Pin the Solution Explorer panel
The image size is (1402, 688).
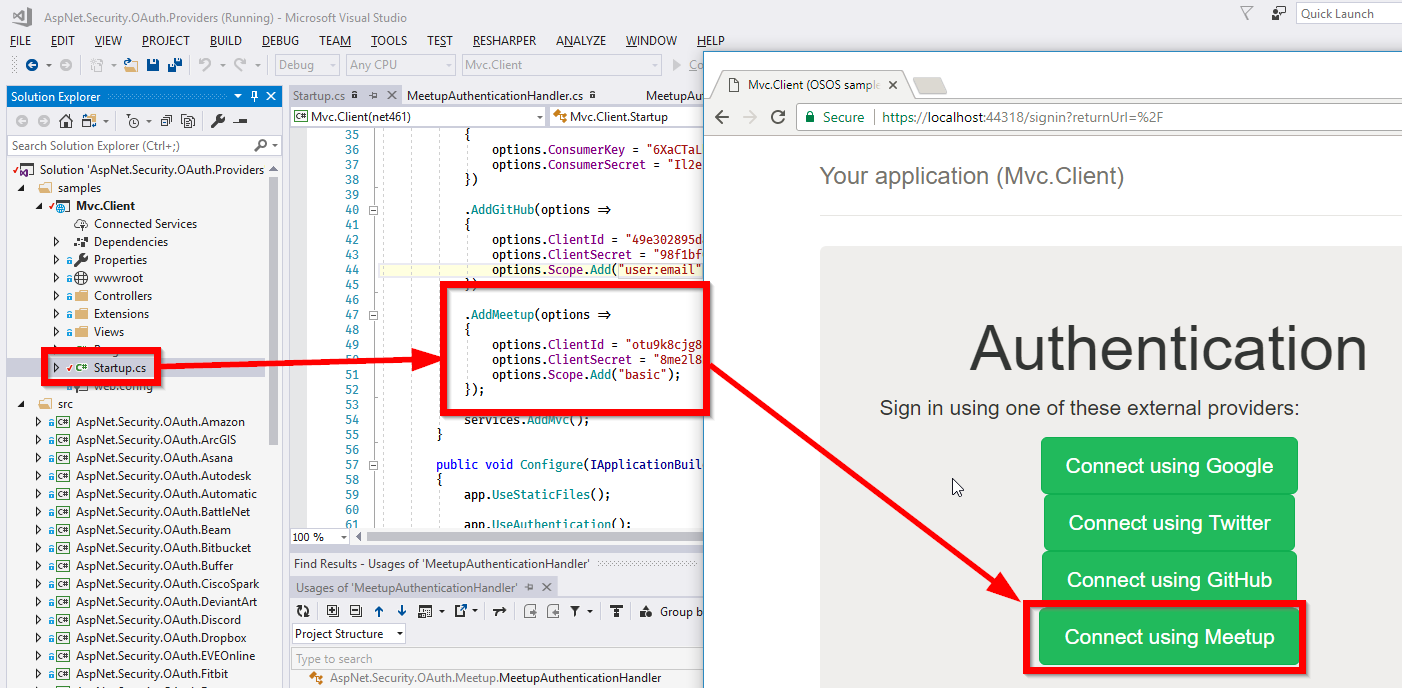click(x=255, y=96)
